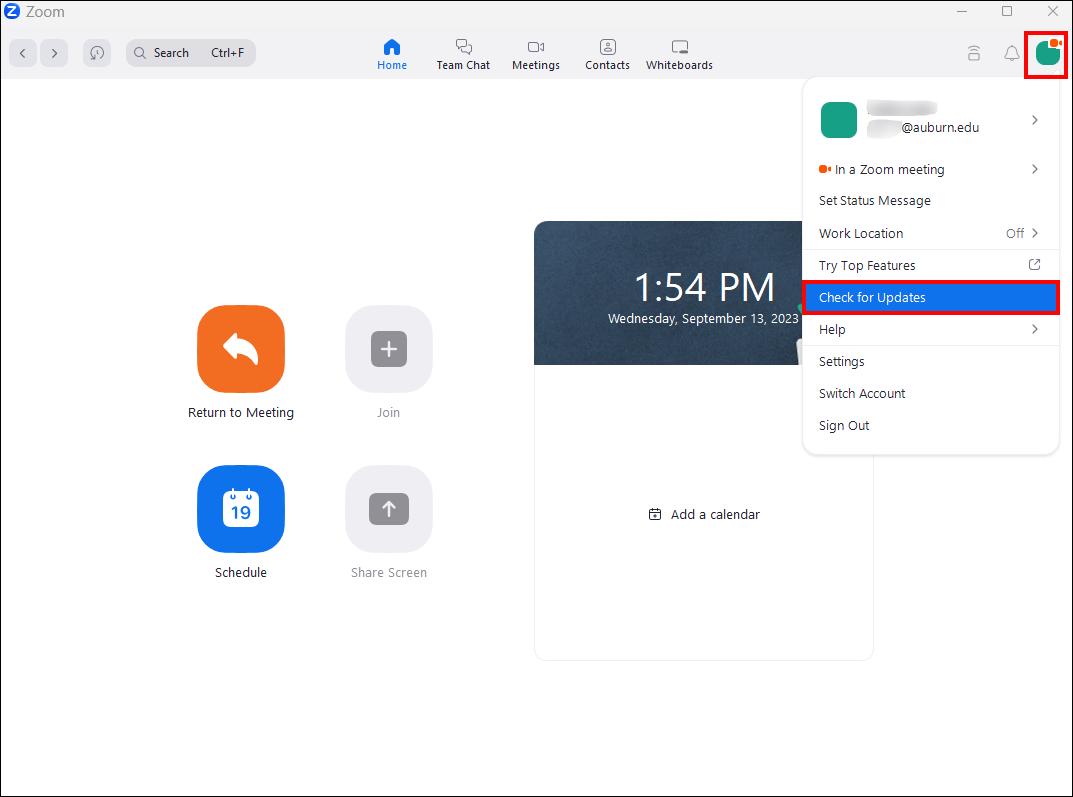Screen dimensions: 1073x797
Task: Minimize the Zoom window
Action: coord(961,11)
